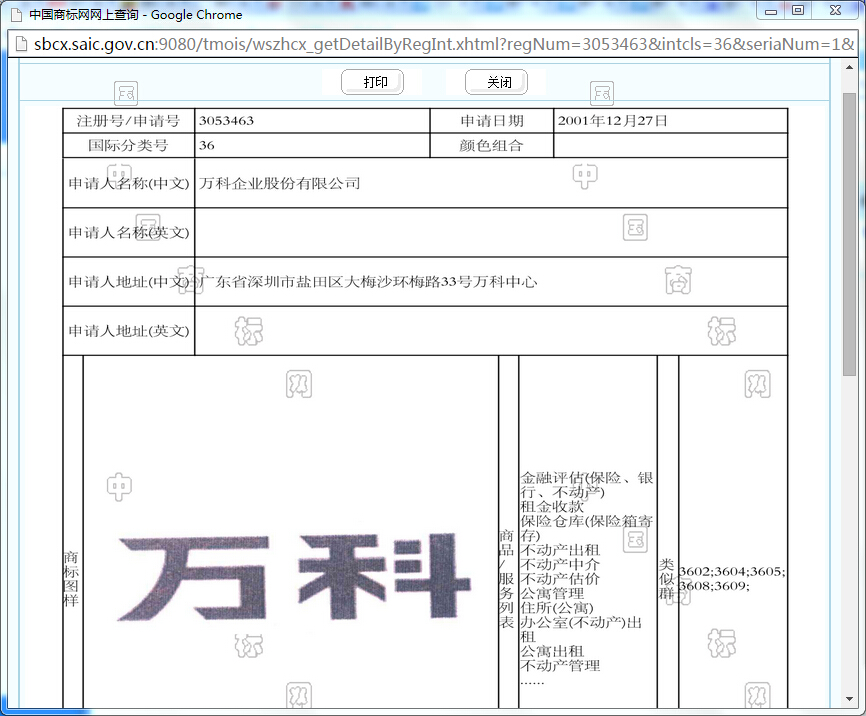
Task: Minimize the Chrome window
Action: pos(771,11)
